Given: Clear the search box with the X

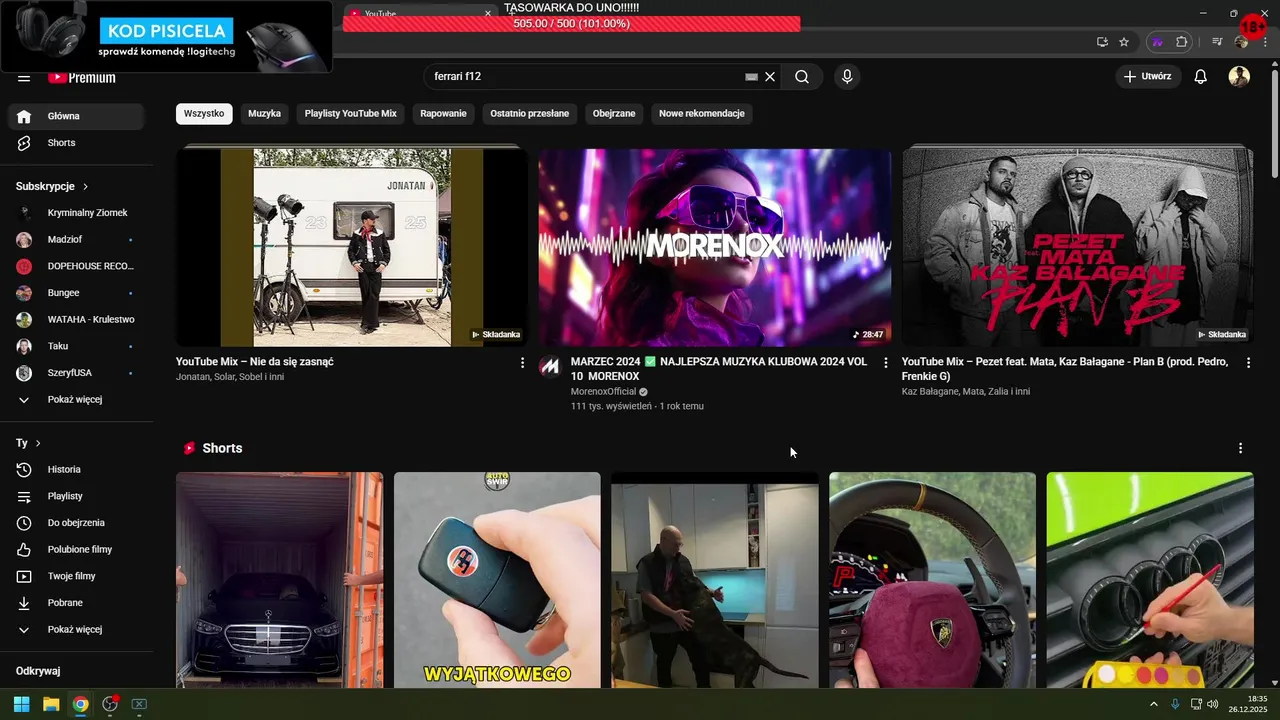Looking at the screenshot, I should (770, 77).
